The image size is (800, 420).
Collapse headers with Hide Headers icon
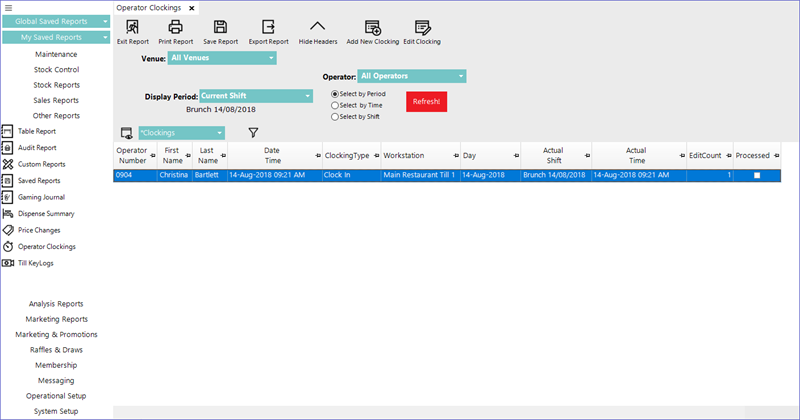(317, 28)
